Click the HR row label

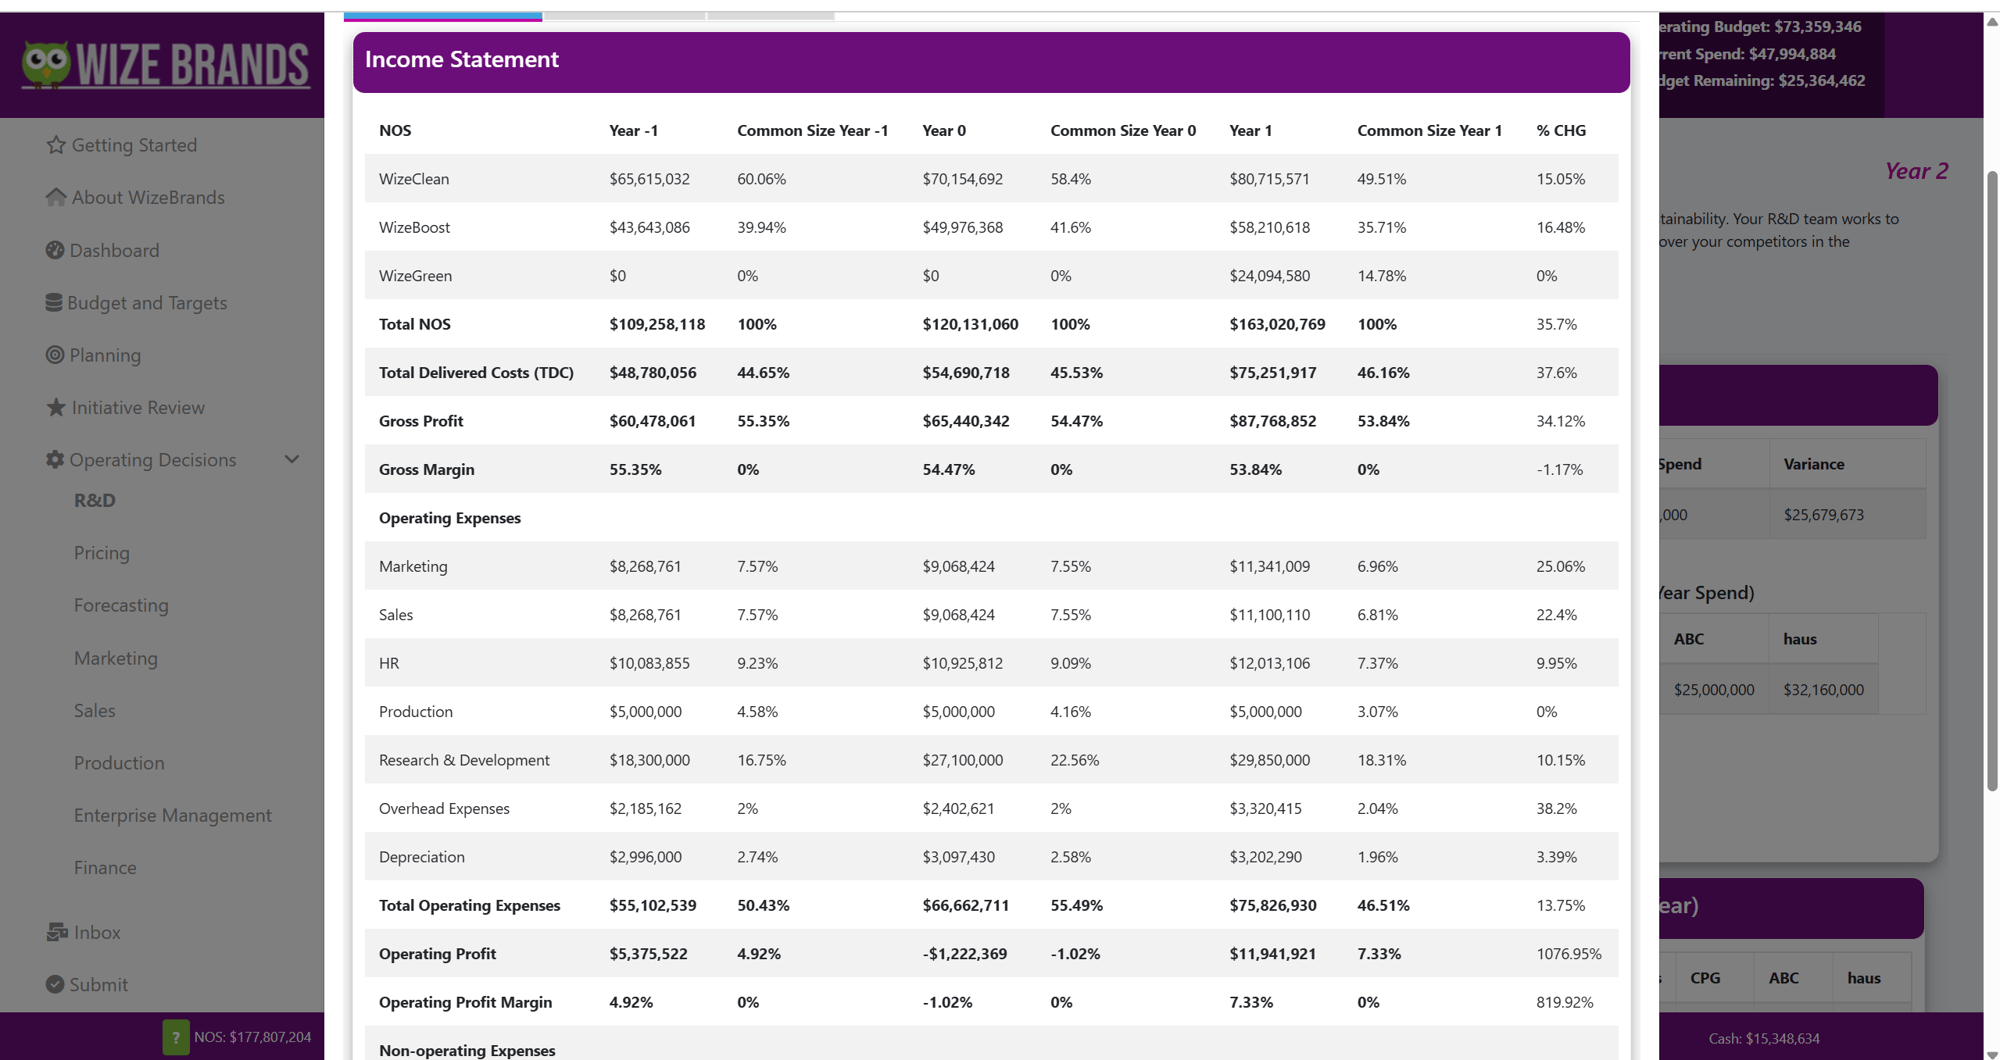(389, 663)
